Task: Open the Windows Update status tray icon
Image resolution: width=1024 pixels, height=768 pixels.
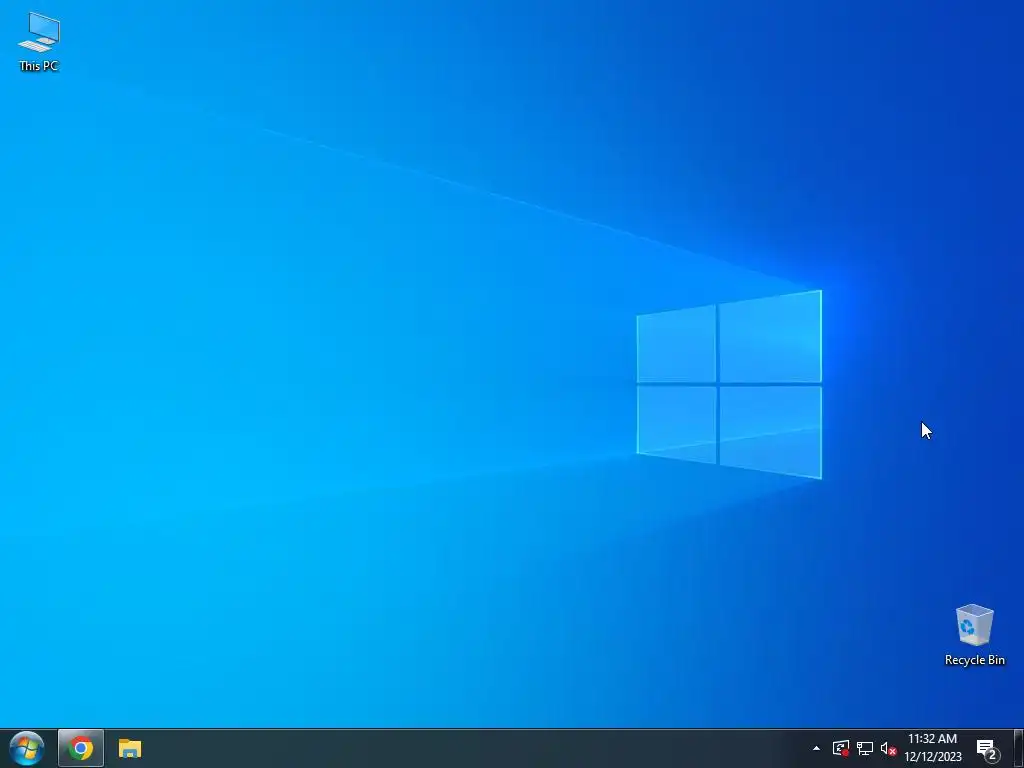Action: pyautogui.click(x=840, y=748)
